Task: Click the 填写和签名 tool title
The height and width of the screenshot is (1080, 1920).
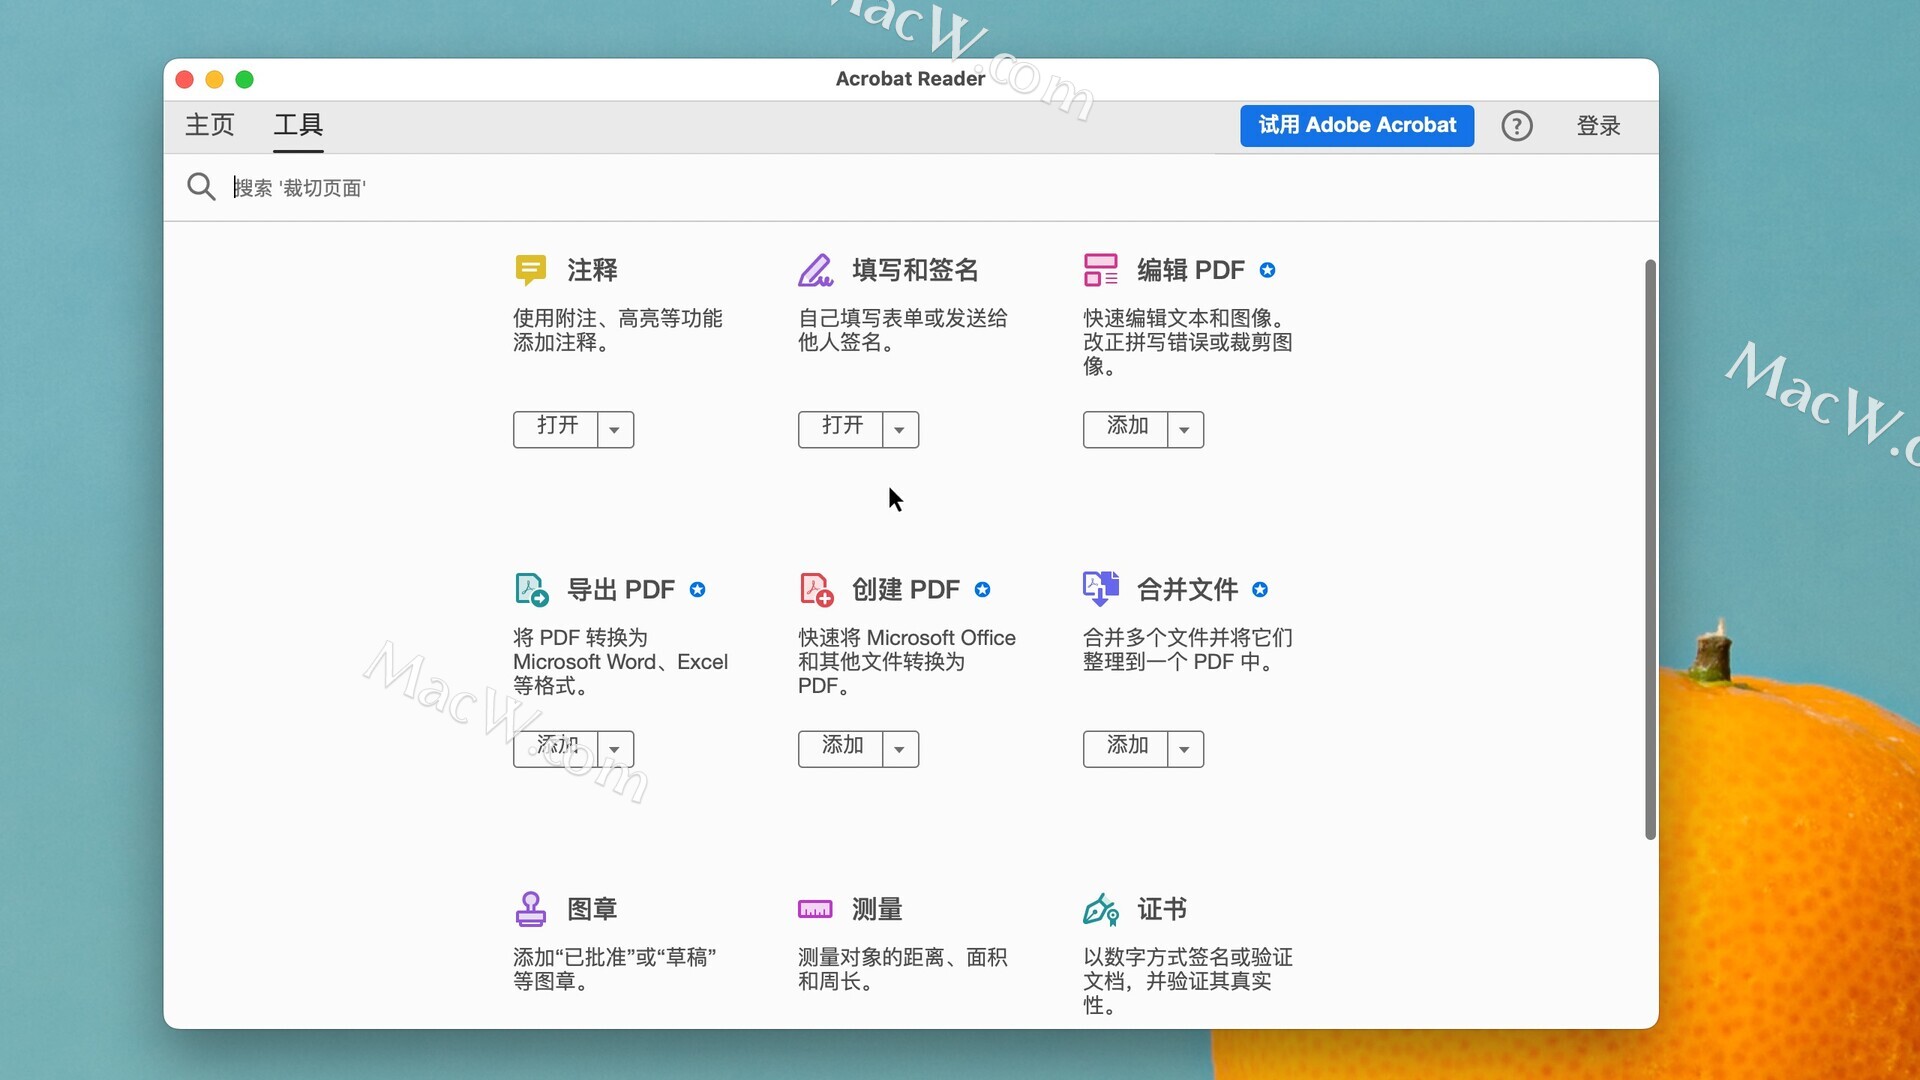Action: point(915,270)
